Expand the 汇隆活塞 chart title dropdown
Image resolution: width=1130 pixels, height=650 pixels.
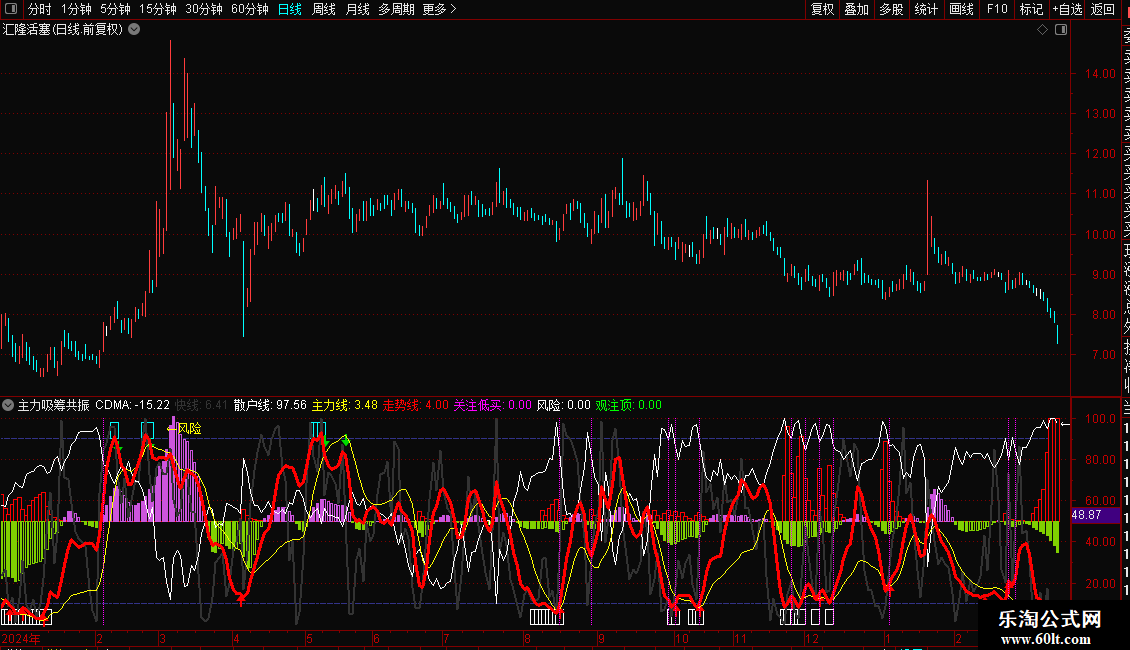[x=134, y=30]
